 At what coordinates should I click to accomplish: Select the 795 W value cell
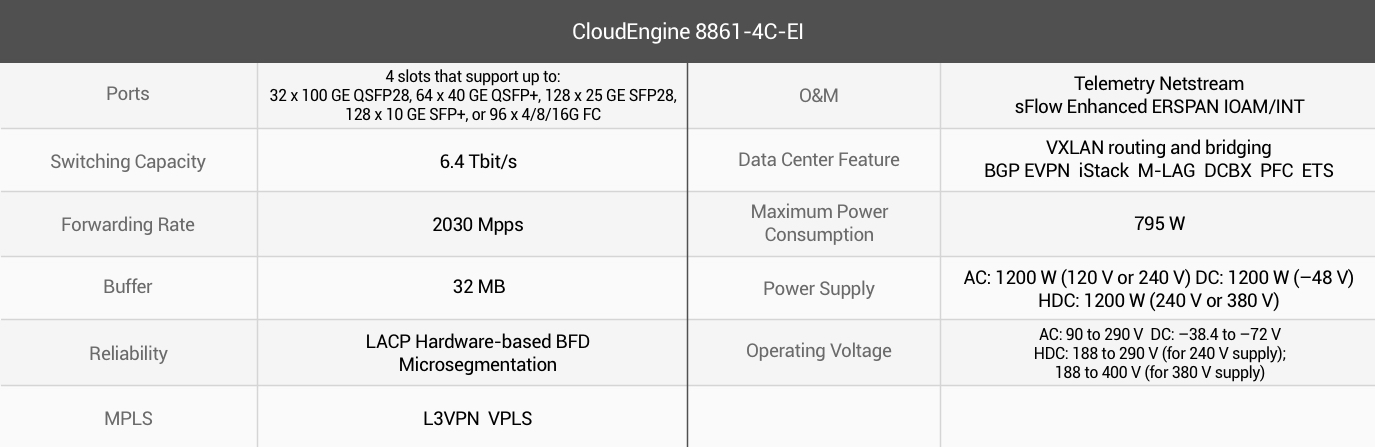coord(1159,224)
